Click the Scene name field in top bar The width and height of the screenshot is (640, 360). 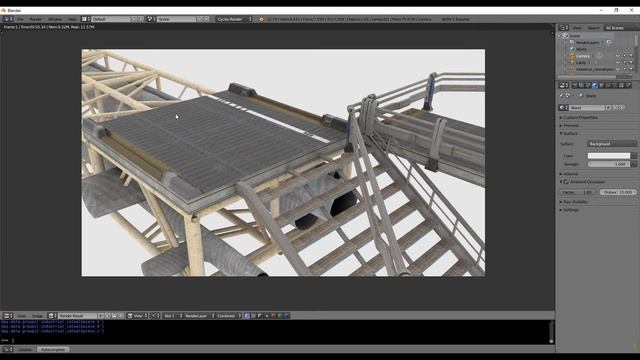(176, 19)
